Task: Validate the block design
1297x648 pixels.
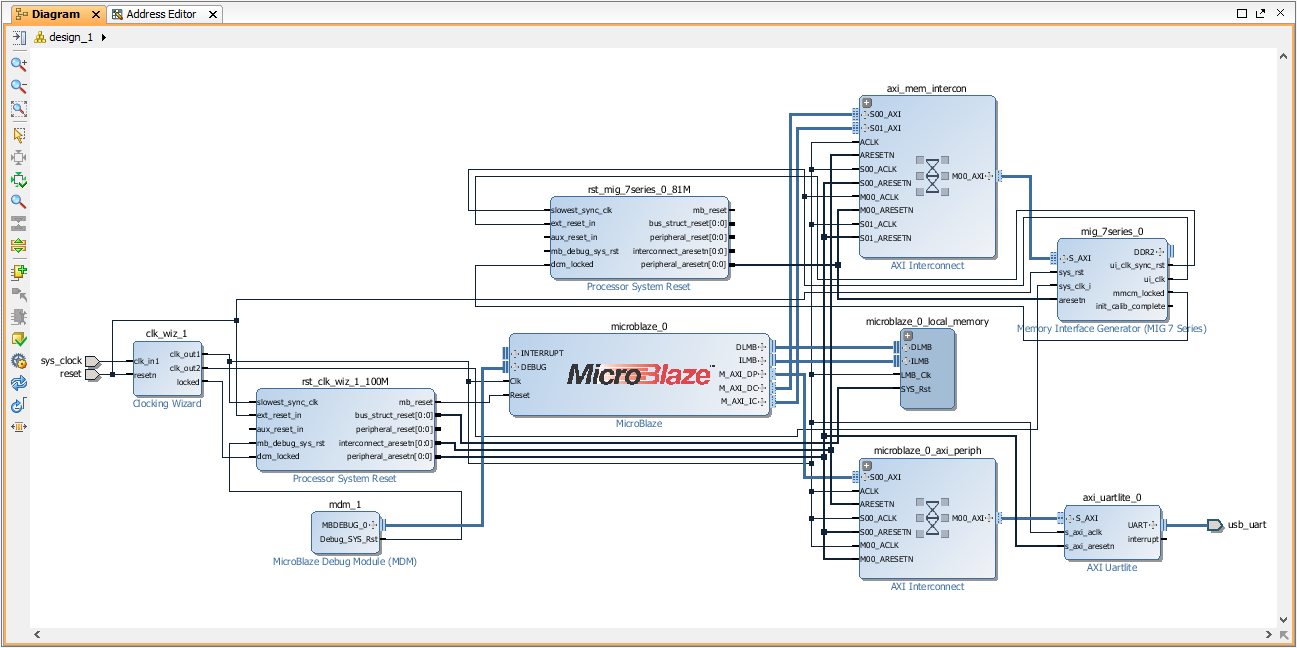Action: pos(18,339)
